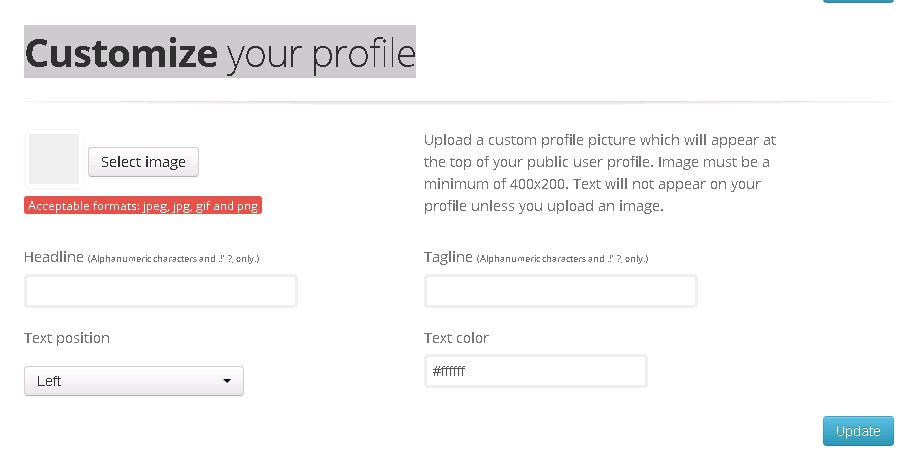Click the Text position label
Viewport: 903px width, 465px height.
pos(67,338)
